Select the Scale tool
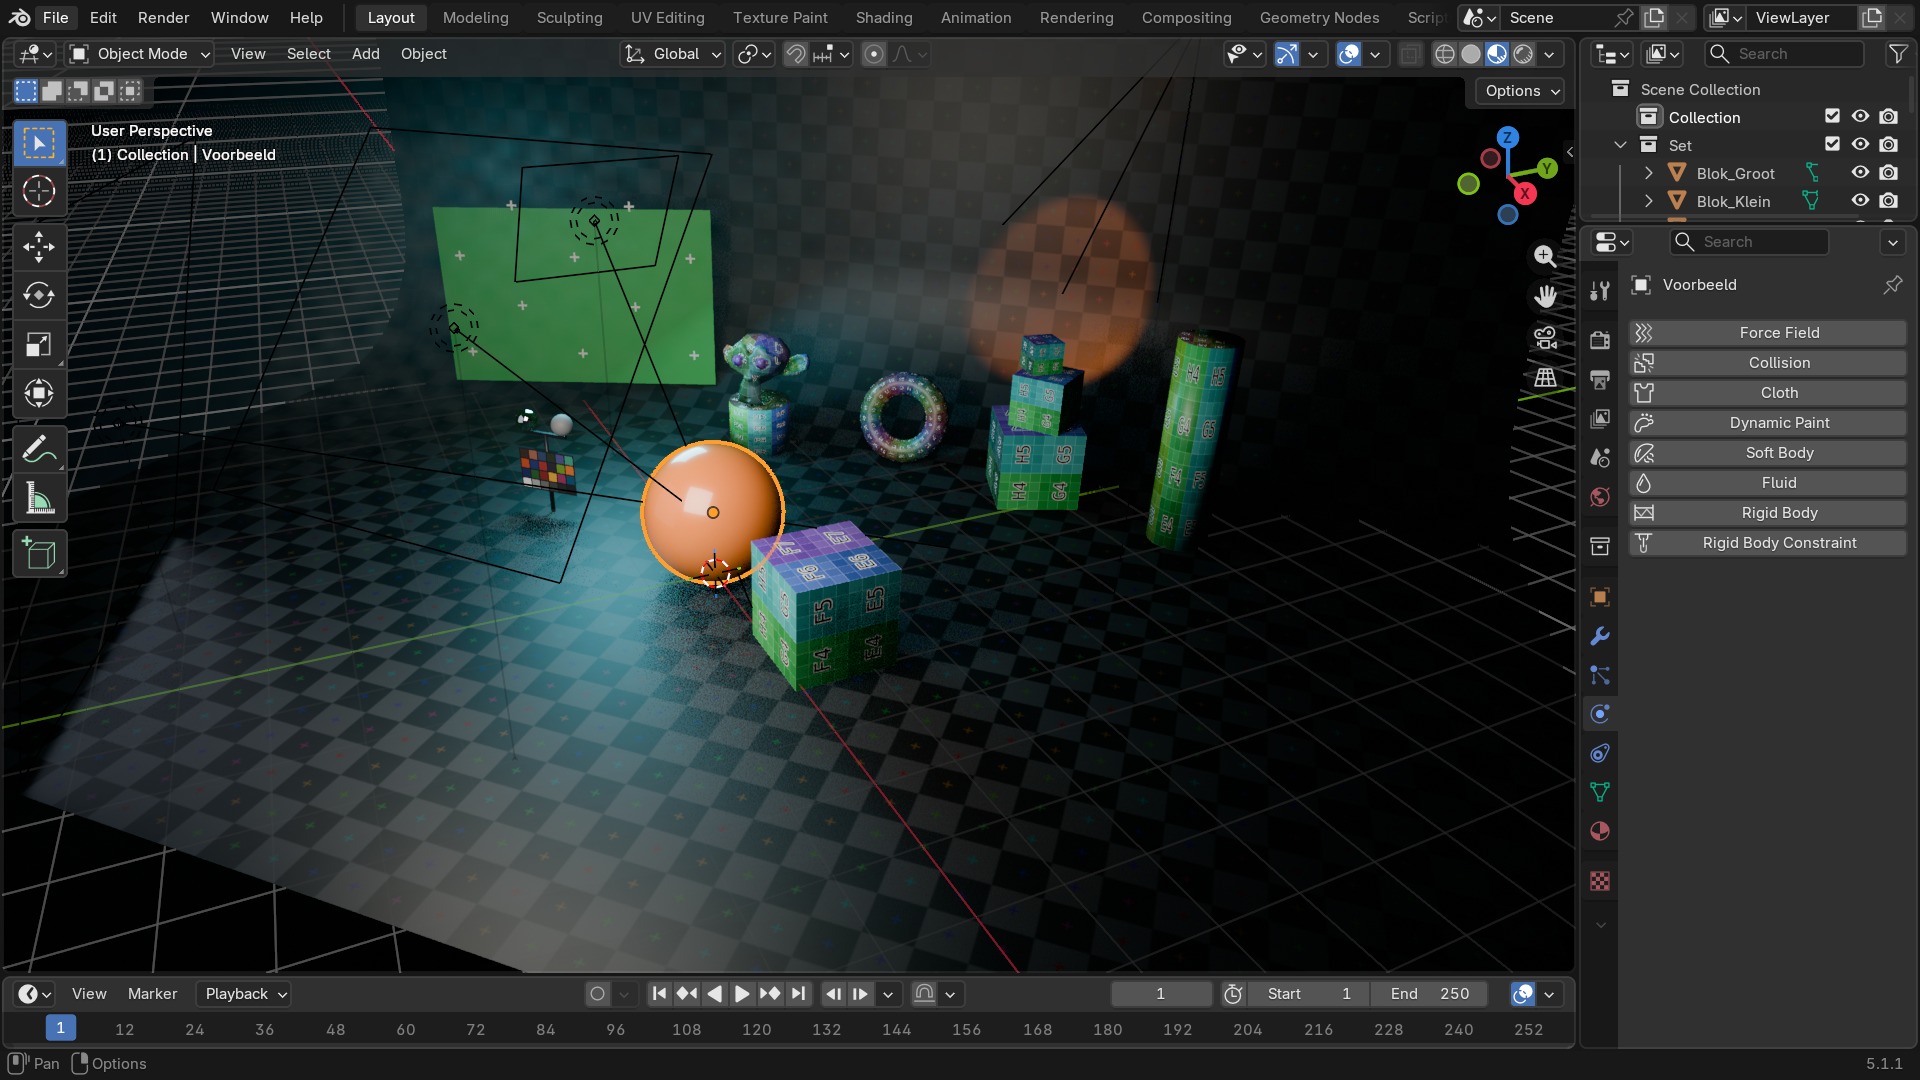Viewport: 1920px width, 1080px height. [39, 345]
